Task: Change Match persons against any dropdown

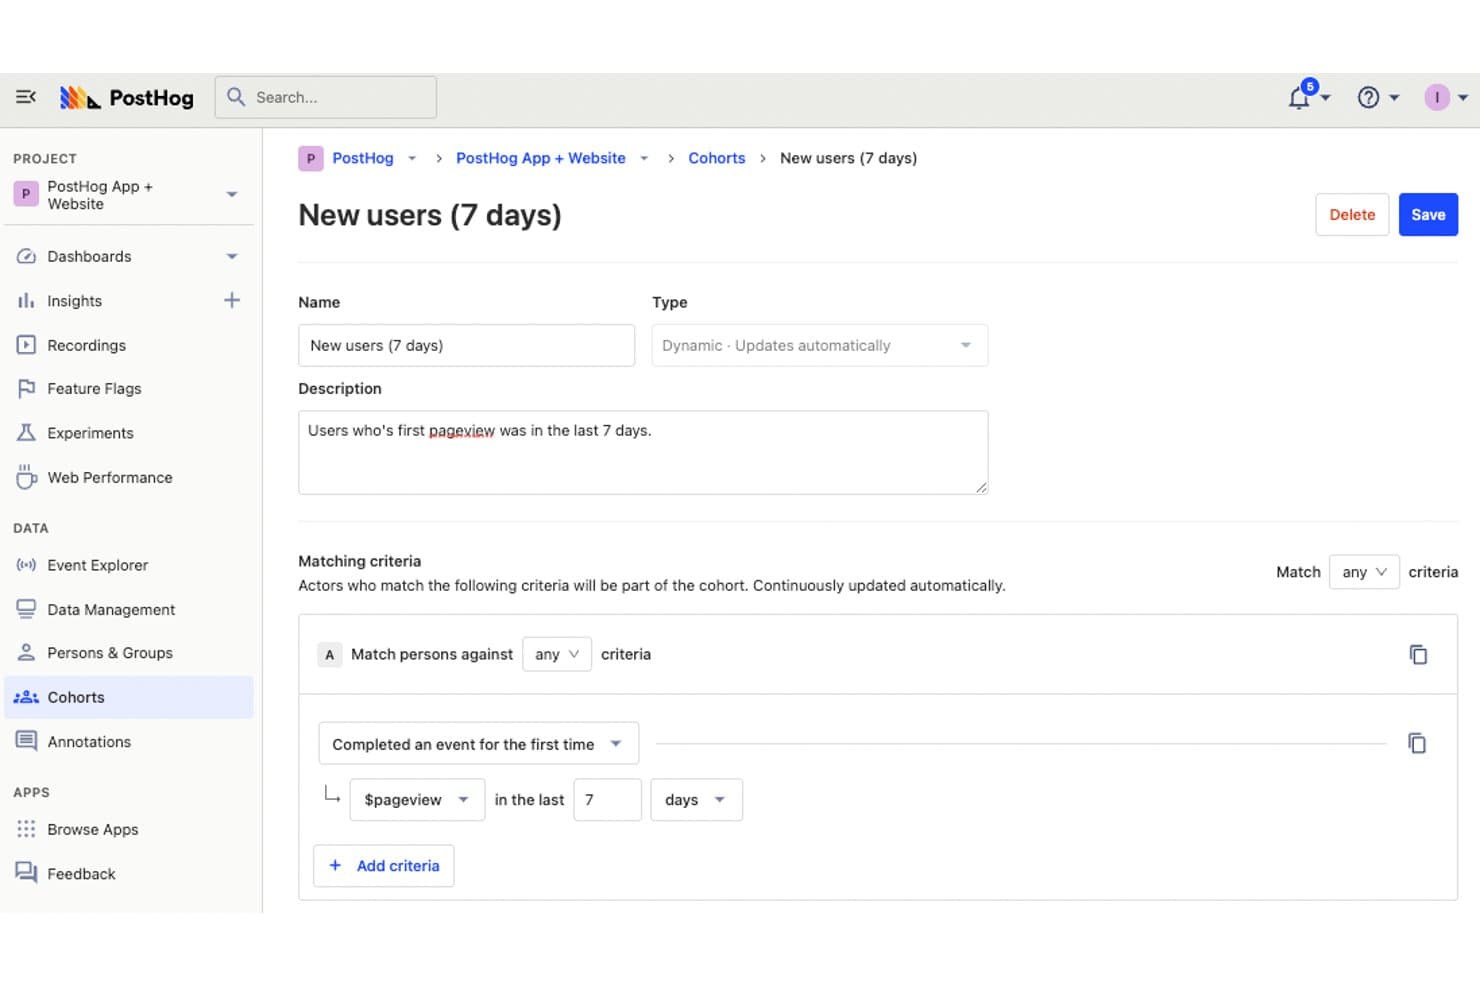Action: 557,654
